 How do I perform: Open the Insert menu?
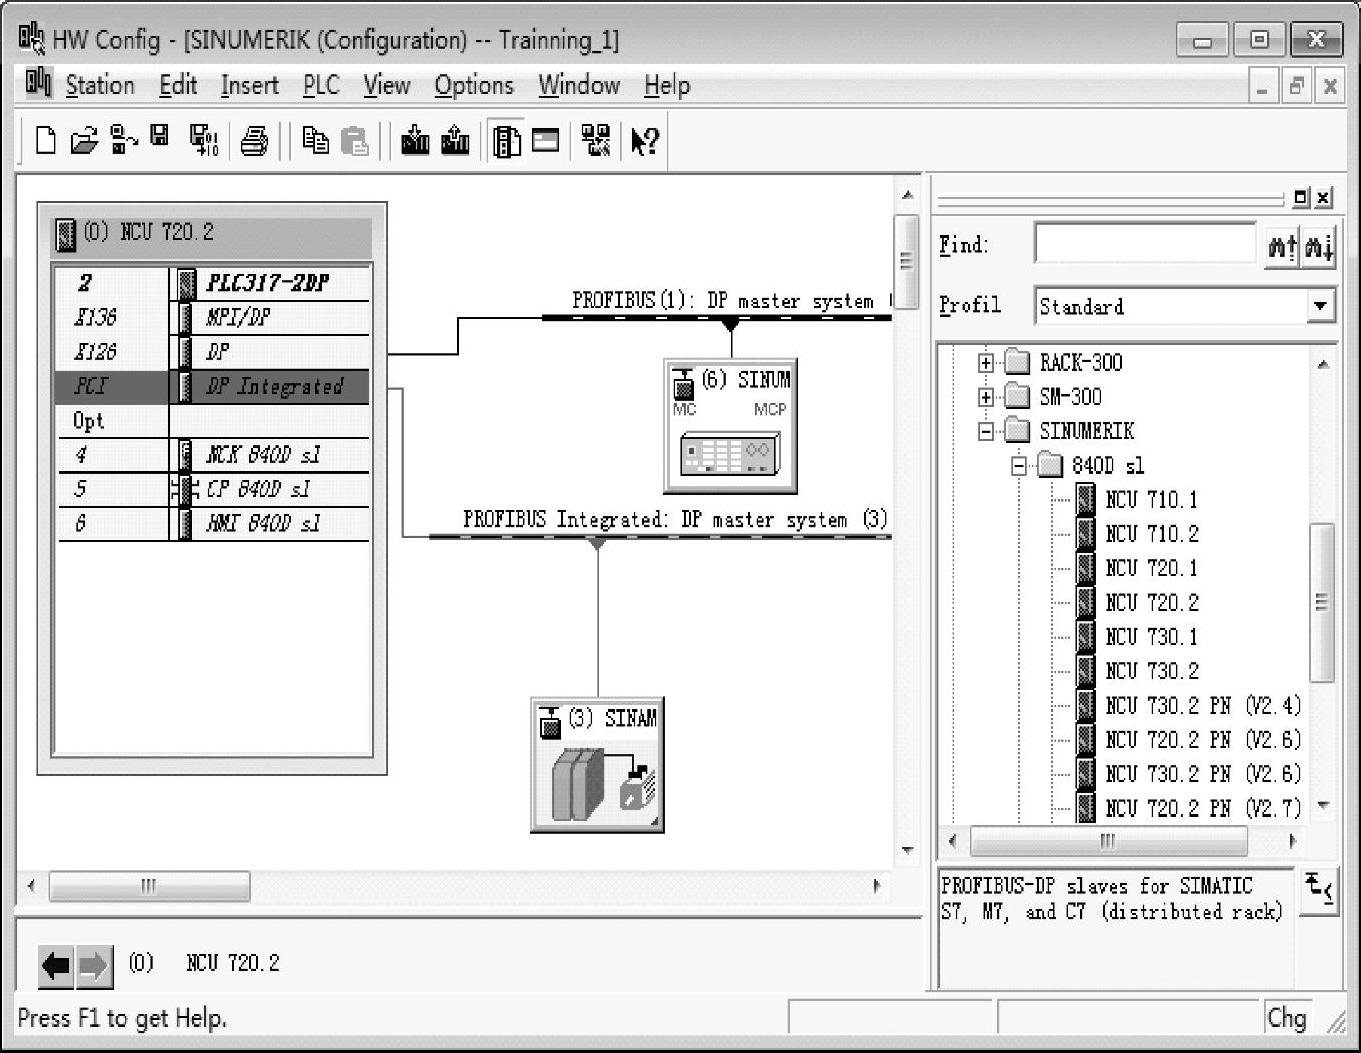(x=250, y=86)
